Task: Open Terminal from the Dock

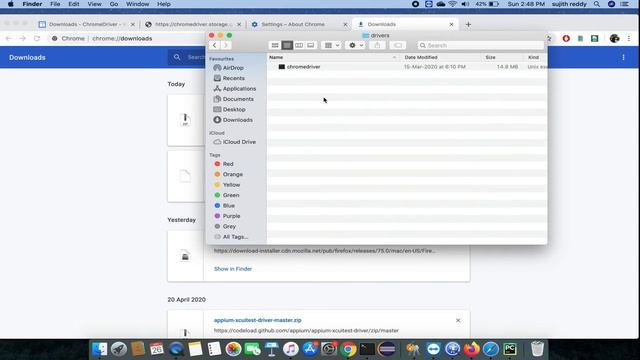Action: pos(367,349)
